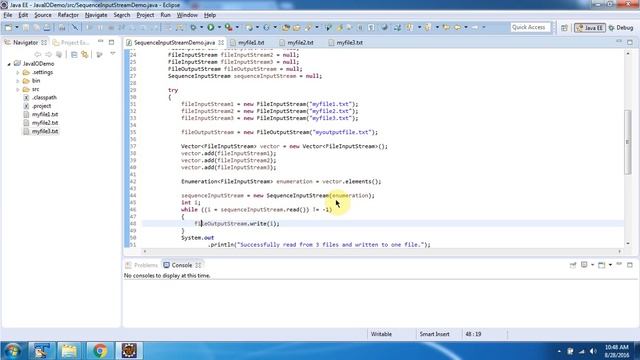Click the New file toolbar icon
Viewport: 640px width, 360px height.
8,27
